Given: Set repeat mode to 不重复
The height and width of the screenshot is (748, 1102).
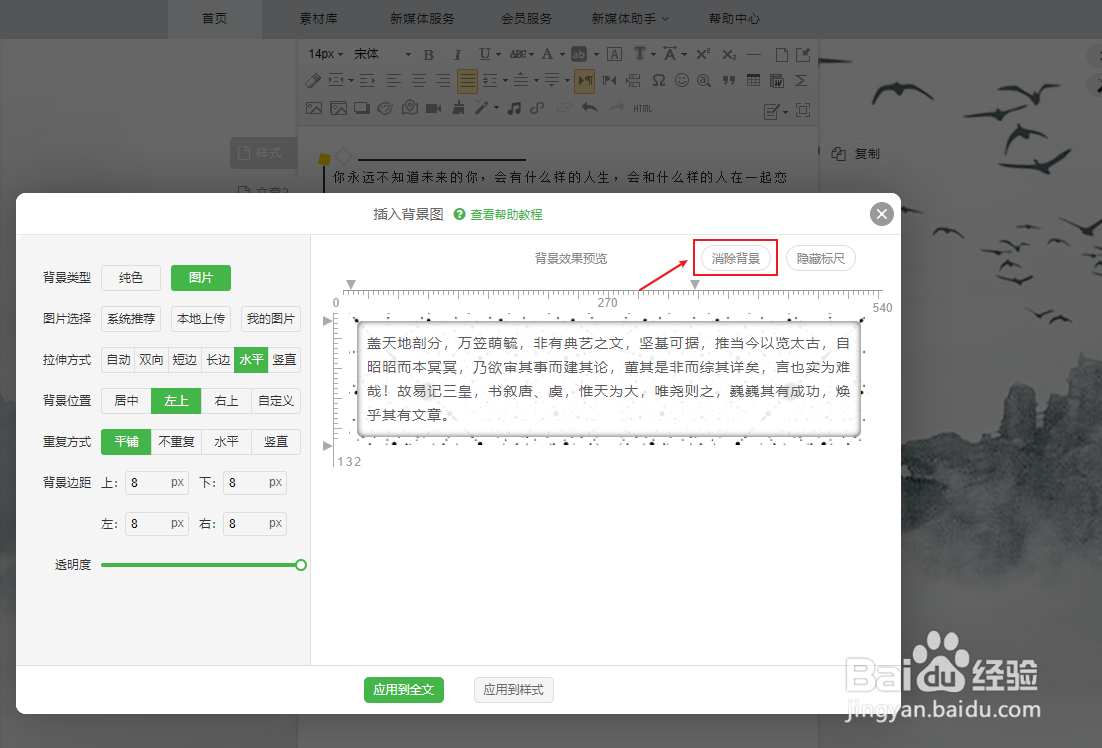Looking at the screenshot, I should tap(176, 441).
